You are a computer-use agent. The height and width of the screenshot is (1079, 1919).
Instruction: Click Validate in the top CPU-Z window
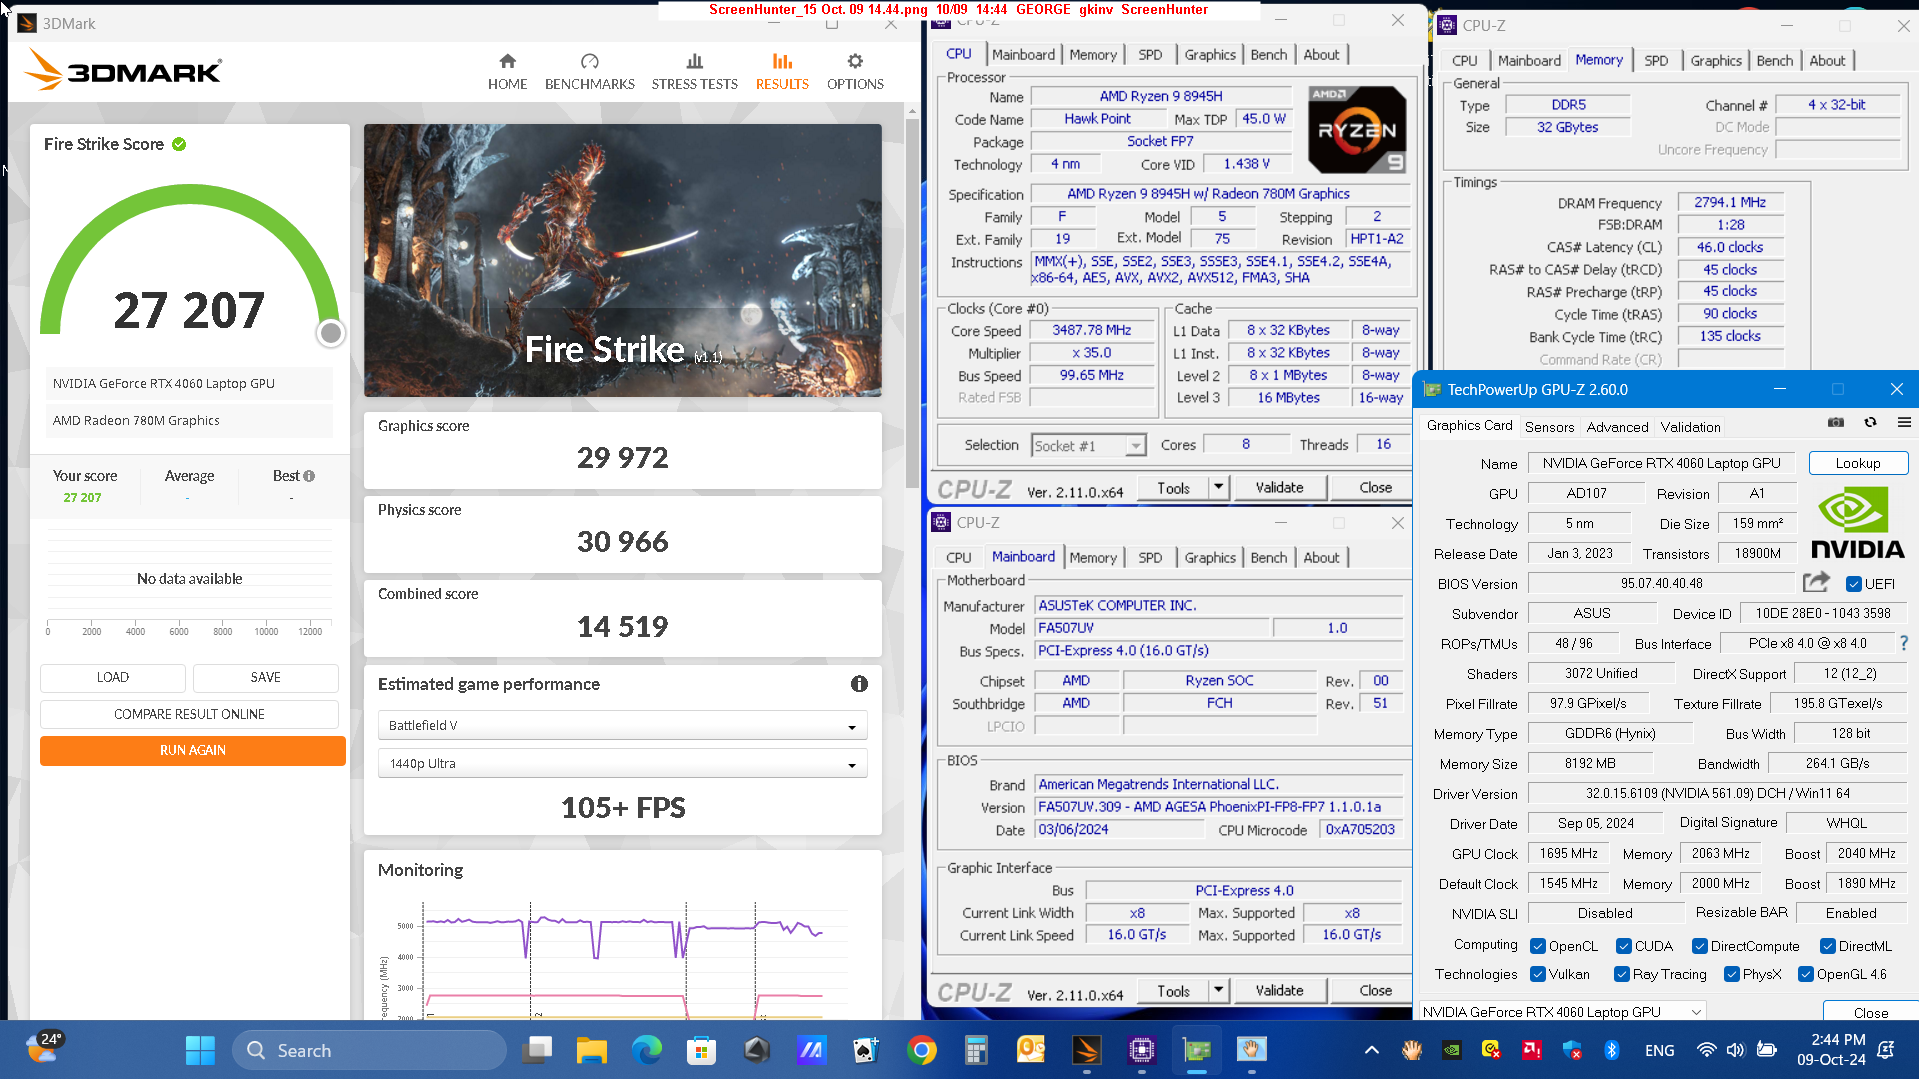(x=1279, y=487)
